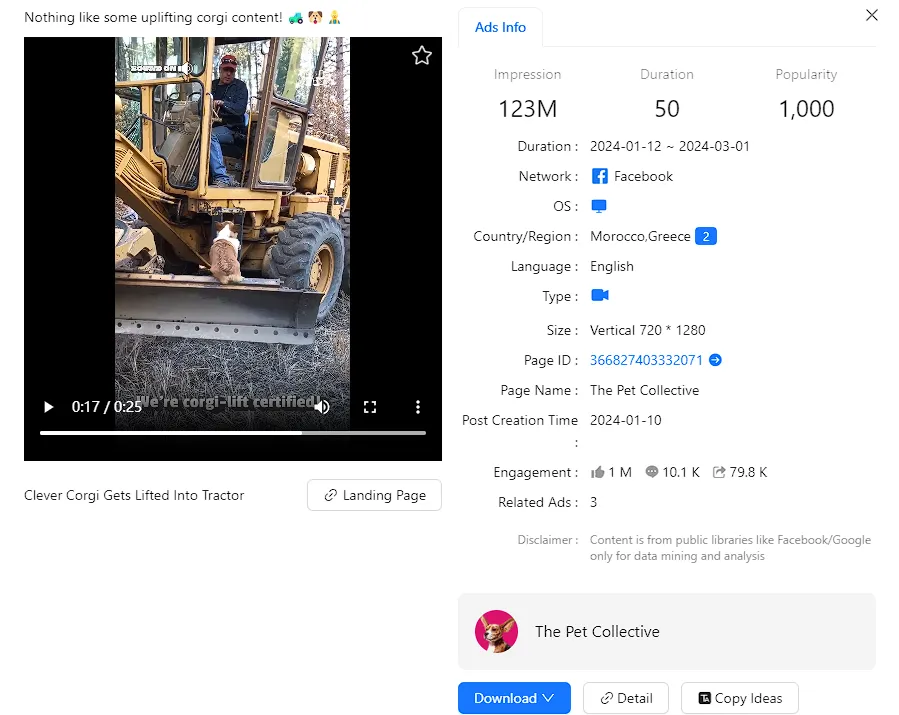This screenshot has width=899, height=715.
Task: Star this ad as a favorite
Action: [422, 56]
